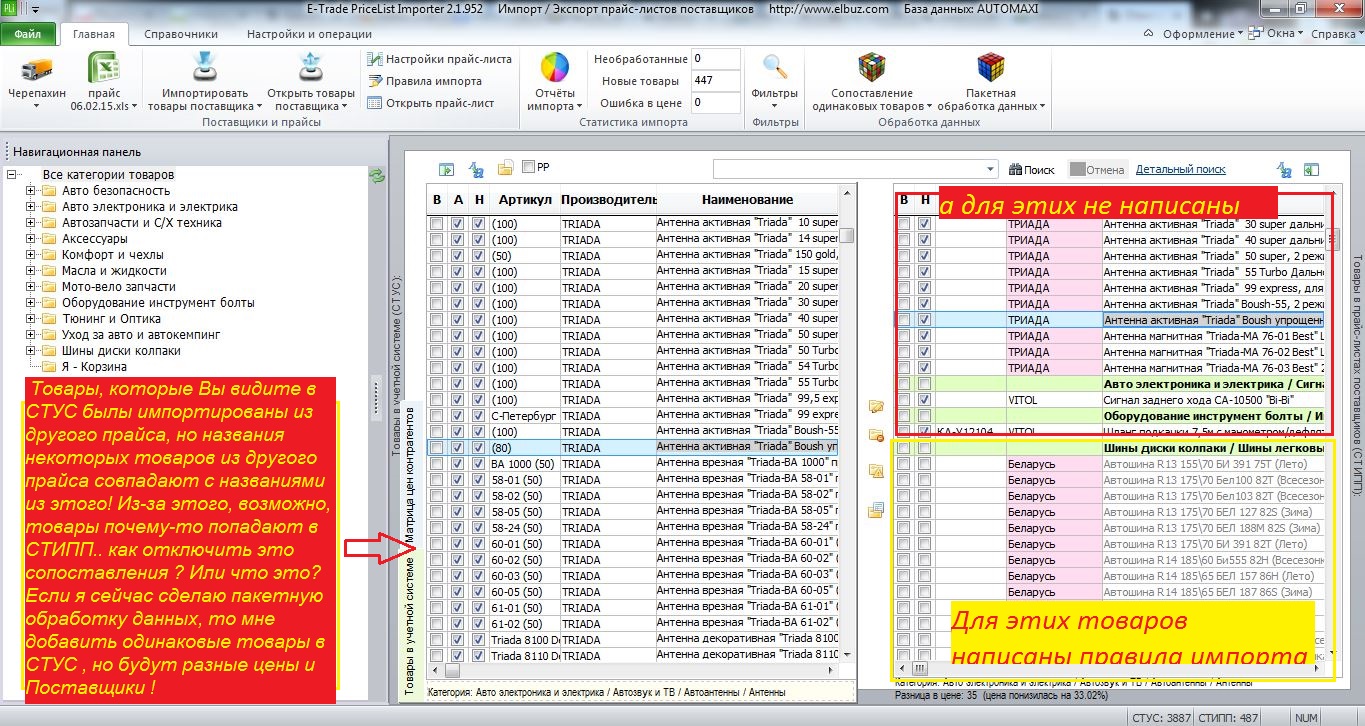This screenshot has height=726, width=1365.
Task: Toggle the А checkbox for article BA 1000 (50)
Action: [457, 464]
